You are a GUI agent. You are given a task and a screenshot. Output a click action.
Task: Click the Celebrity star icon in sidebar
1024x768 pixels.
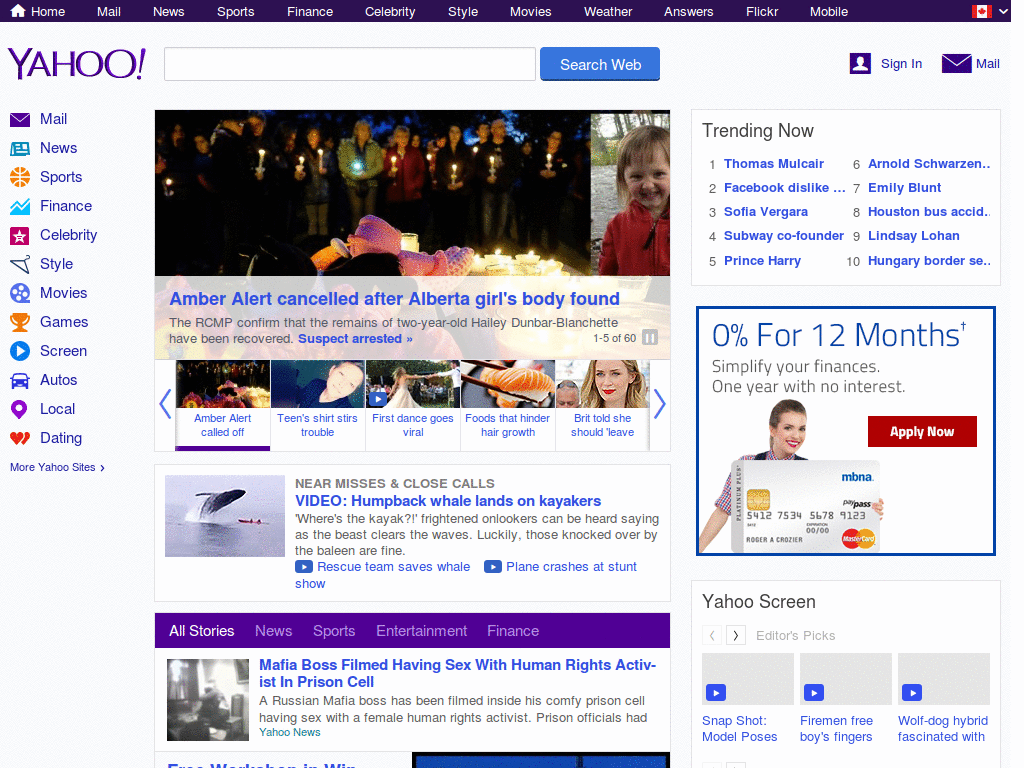20,236
